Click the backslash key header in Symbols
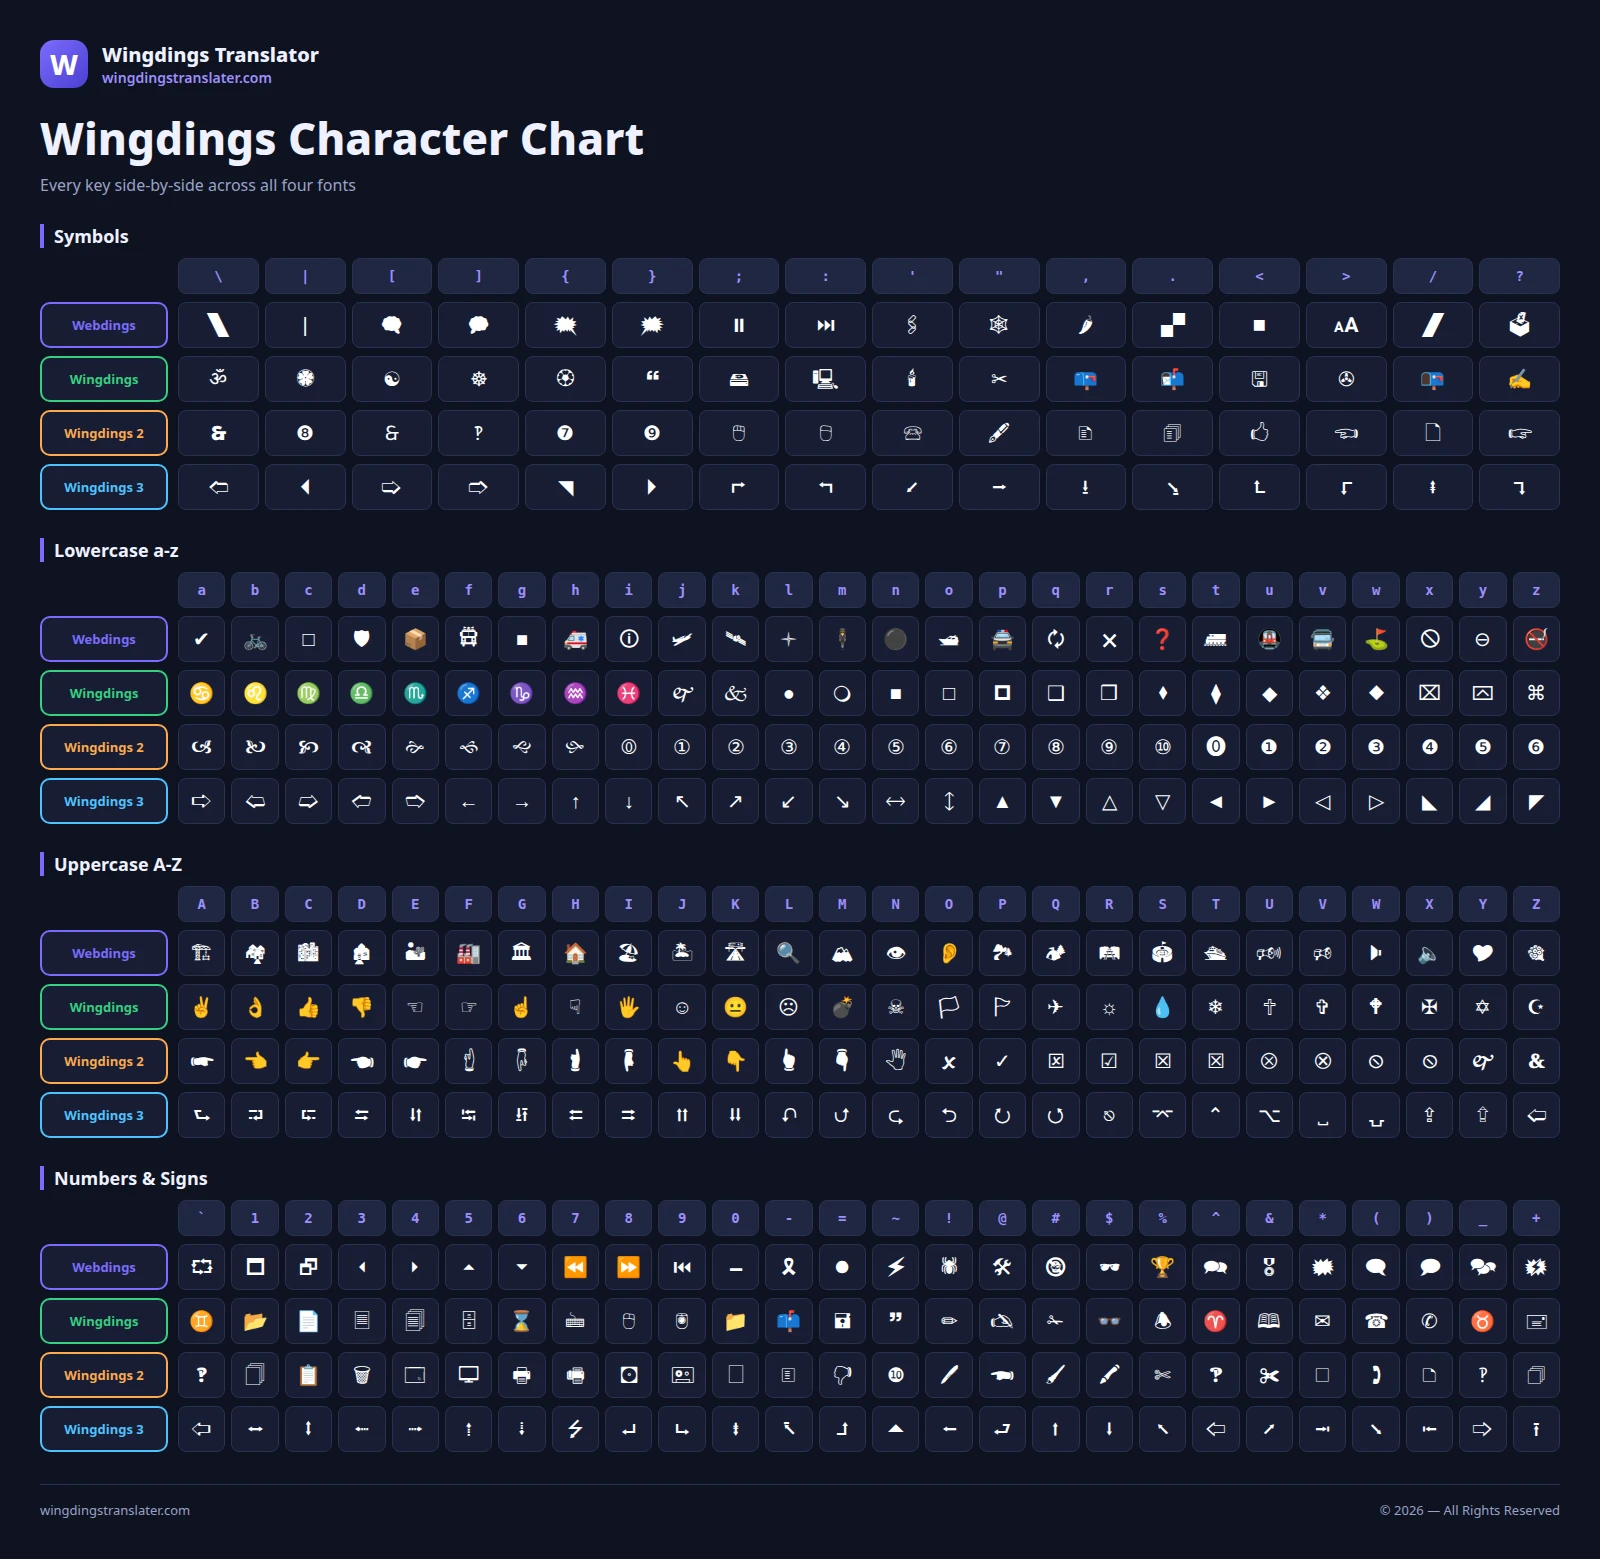 pos(218,276)
